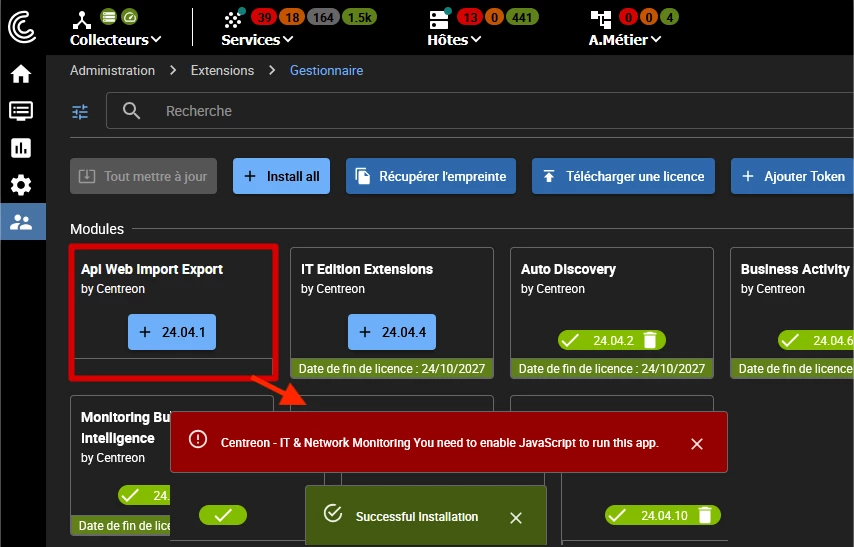The width and height of the screenshot is (854, 547).
Task: Click the Gestionnaire breadcrumb
Action: coord(326,70)
